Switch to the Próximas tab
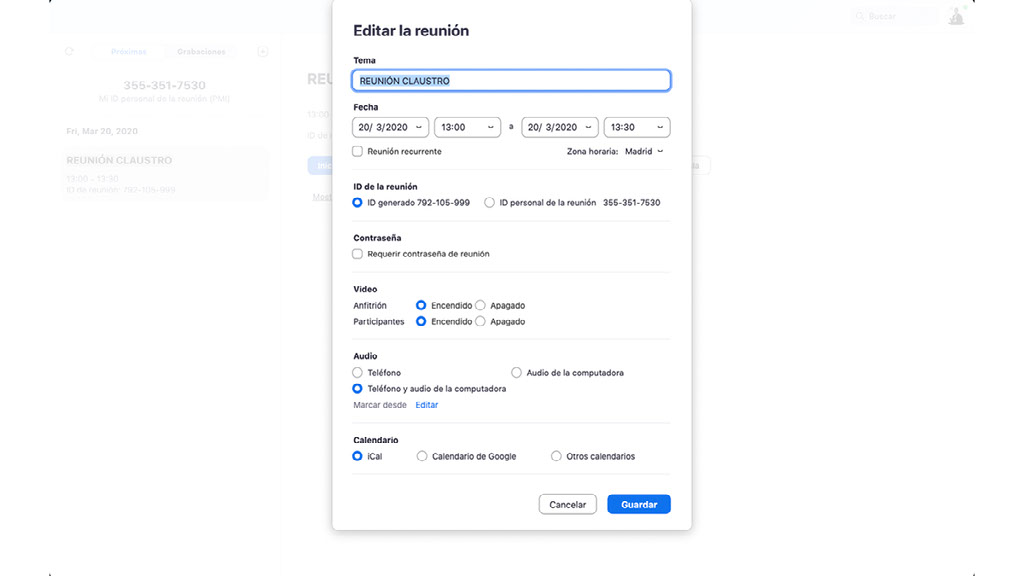 tap(129, 51)
